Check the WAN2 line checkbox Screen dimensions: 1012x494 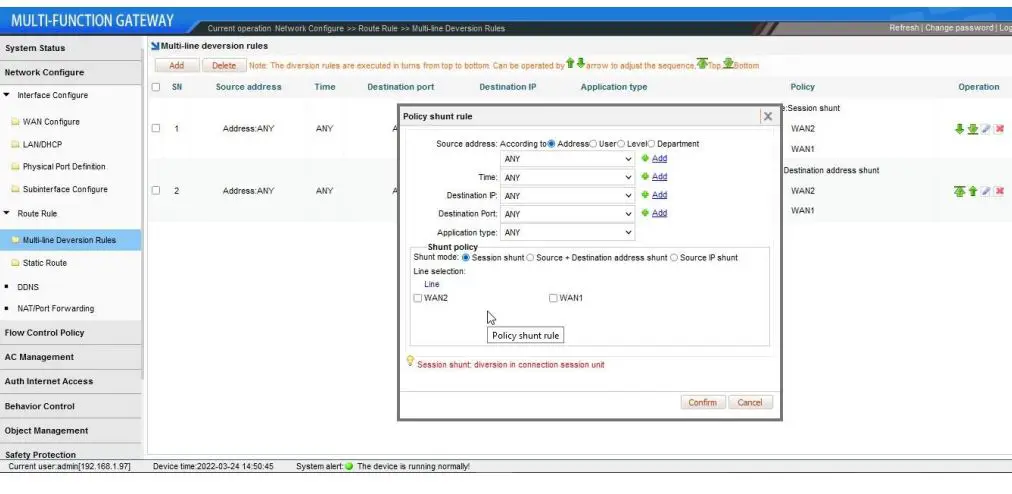pyautogui.click(x=418, y=298)
